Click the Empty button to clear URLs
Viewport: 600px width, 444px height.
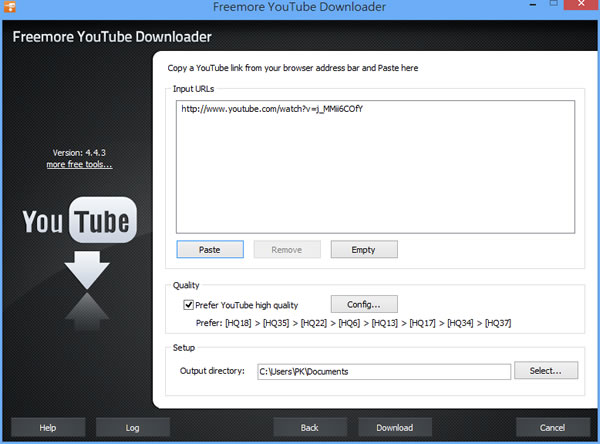click(364, 250)
